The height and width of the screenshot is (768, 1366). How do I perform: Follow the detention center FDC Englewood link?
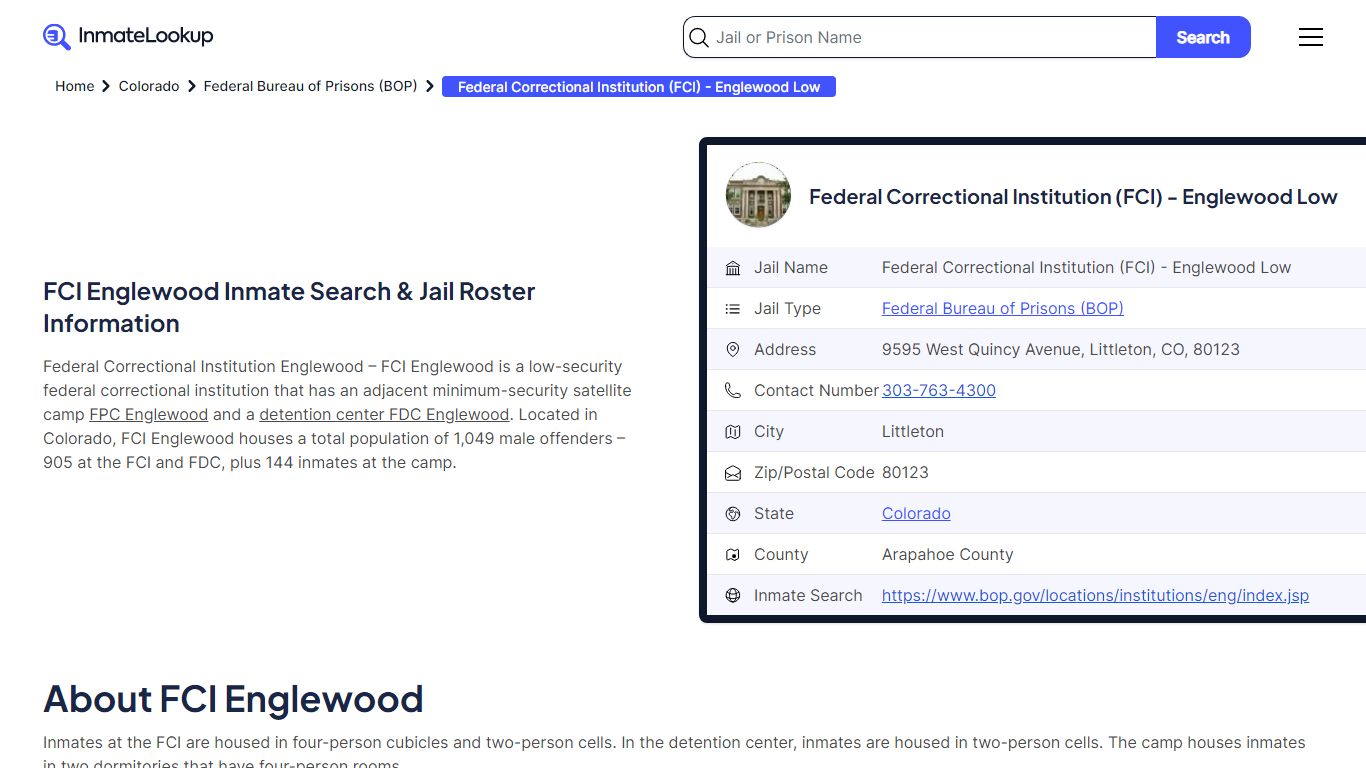click(384, 415)
